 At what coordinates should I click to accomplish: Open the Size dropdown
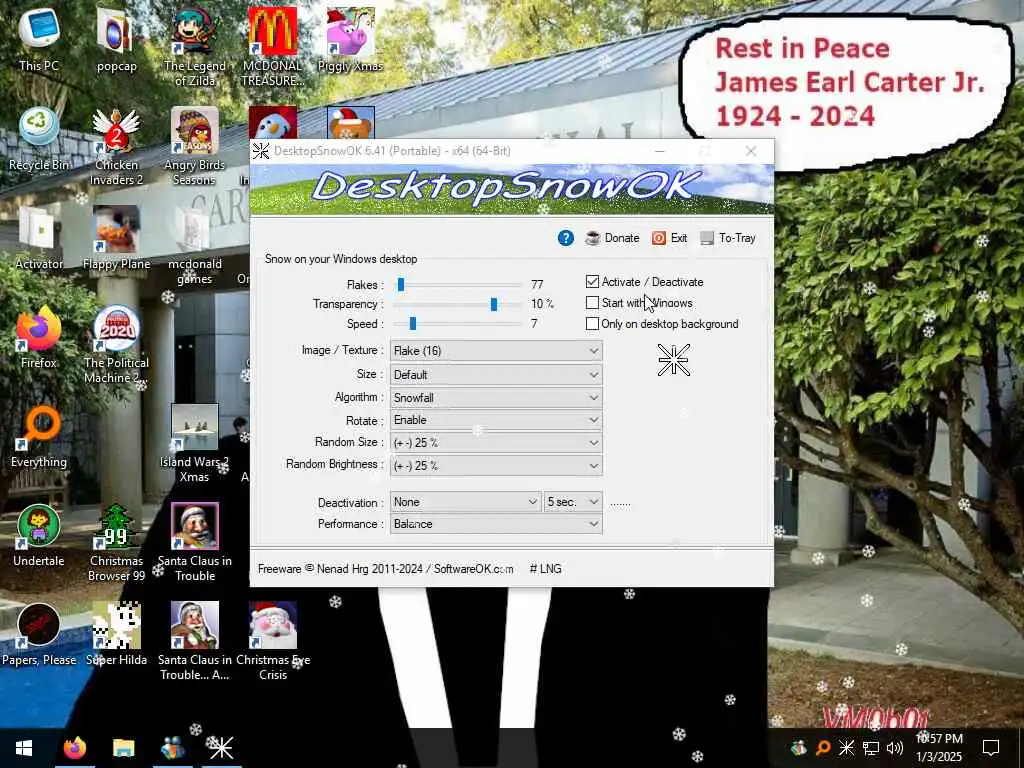(x=496, y=375)
